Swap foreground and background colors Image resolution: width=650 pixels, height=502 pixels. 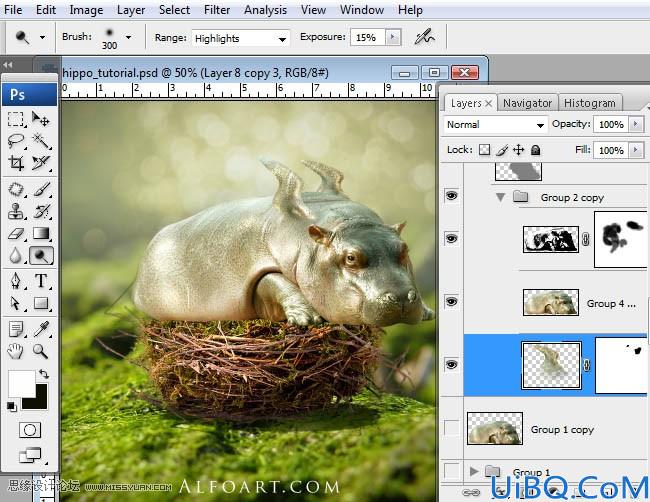[x=44, y=374]
